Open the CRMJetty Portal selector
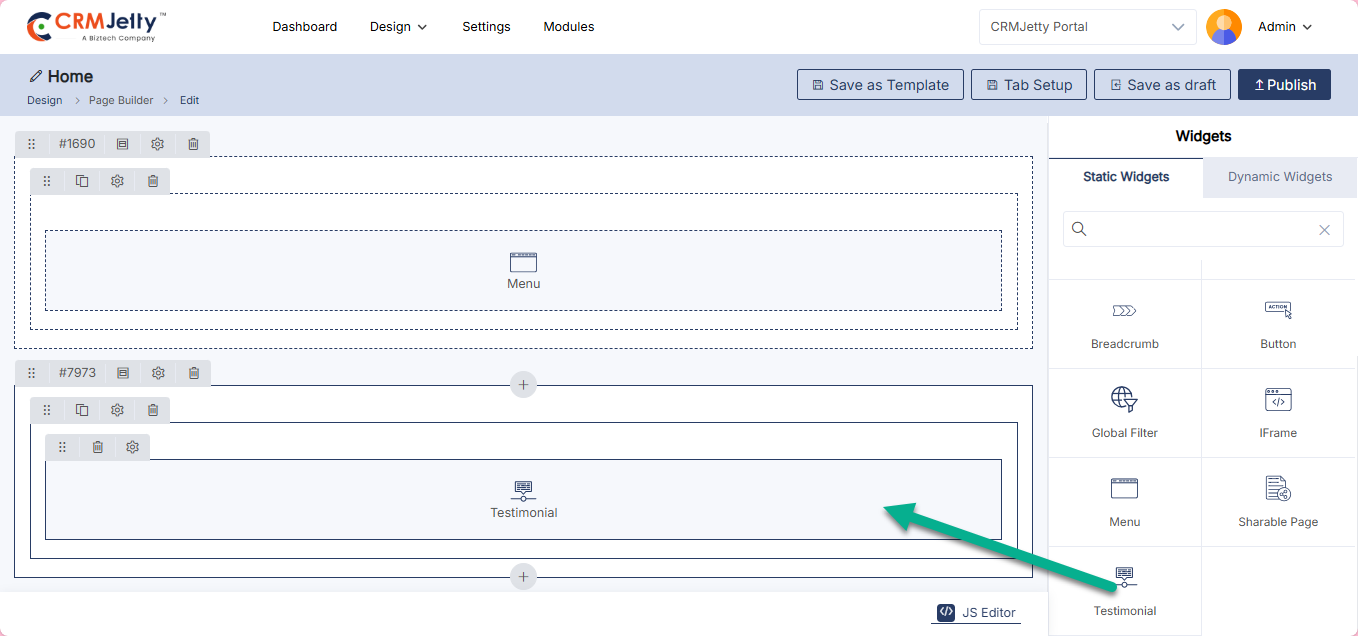The image size is (1358, 636). point(1086,27)
